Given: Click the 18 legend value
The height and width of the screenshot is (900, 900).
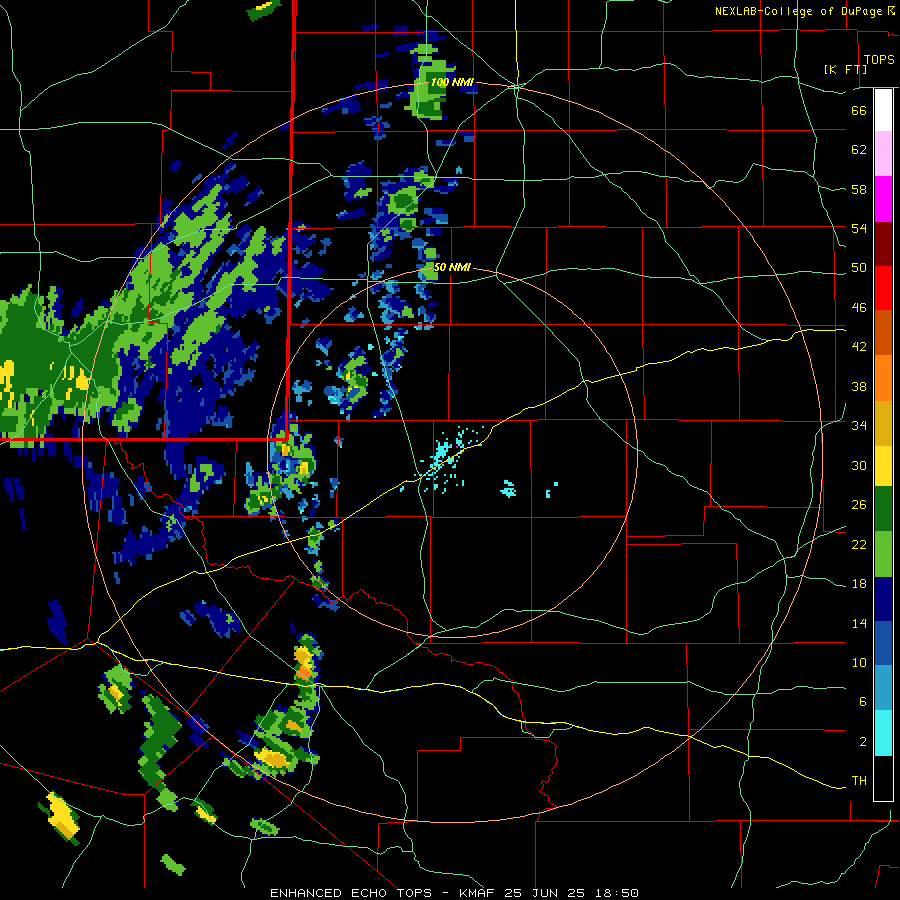Looking at the screenshot, I should (859, 584).
